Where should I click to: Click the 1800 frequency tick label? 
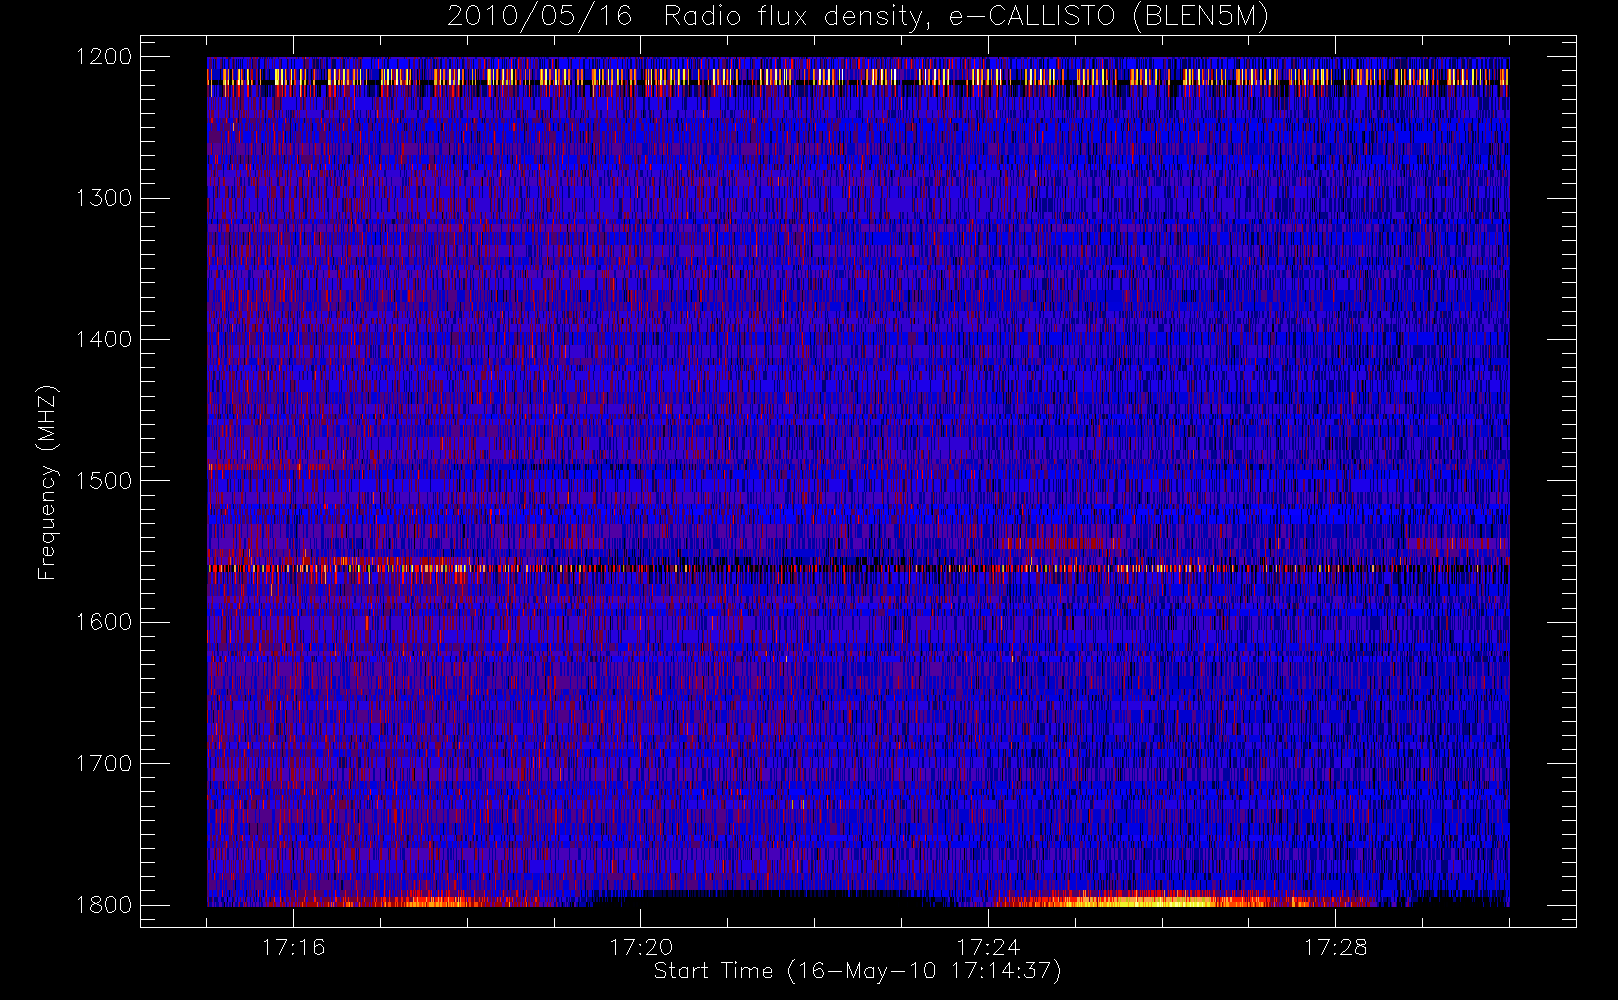(x=104, y=905)
